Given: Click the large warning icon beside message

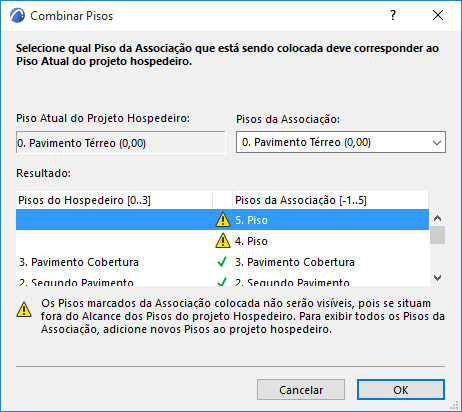Looking at the screenshot, I should [x=24, y=310].
